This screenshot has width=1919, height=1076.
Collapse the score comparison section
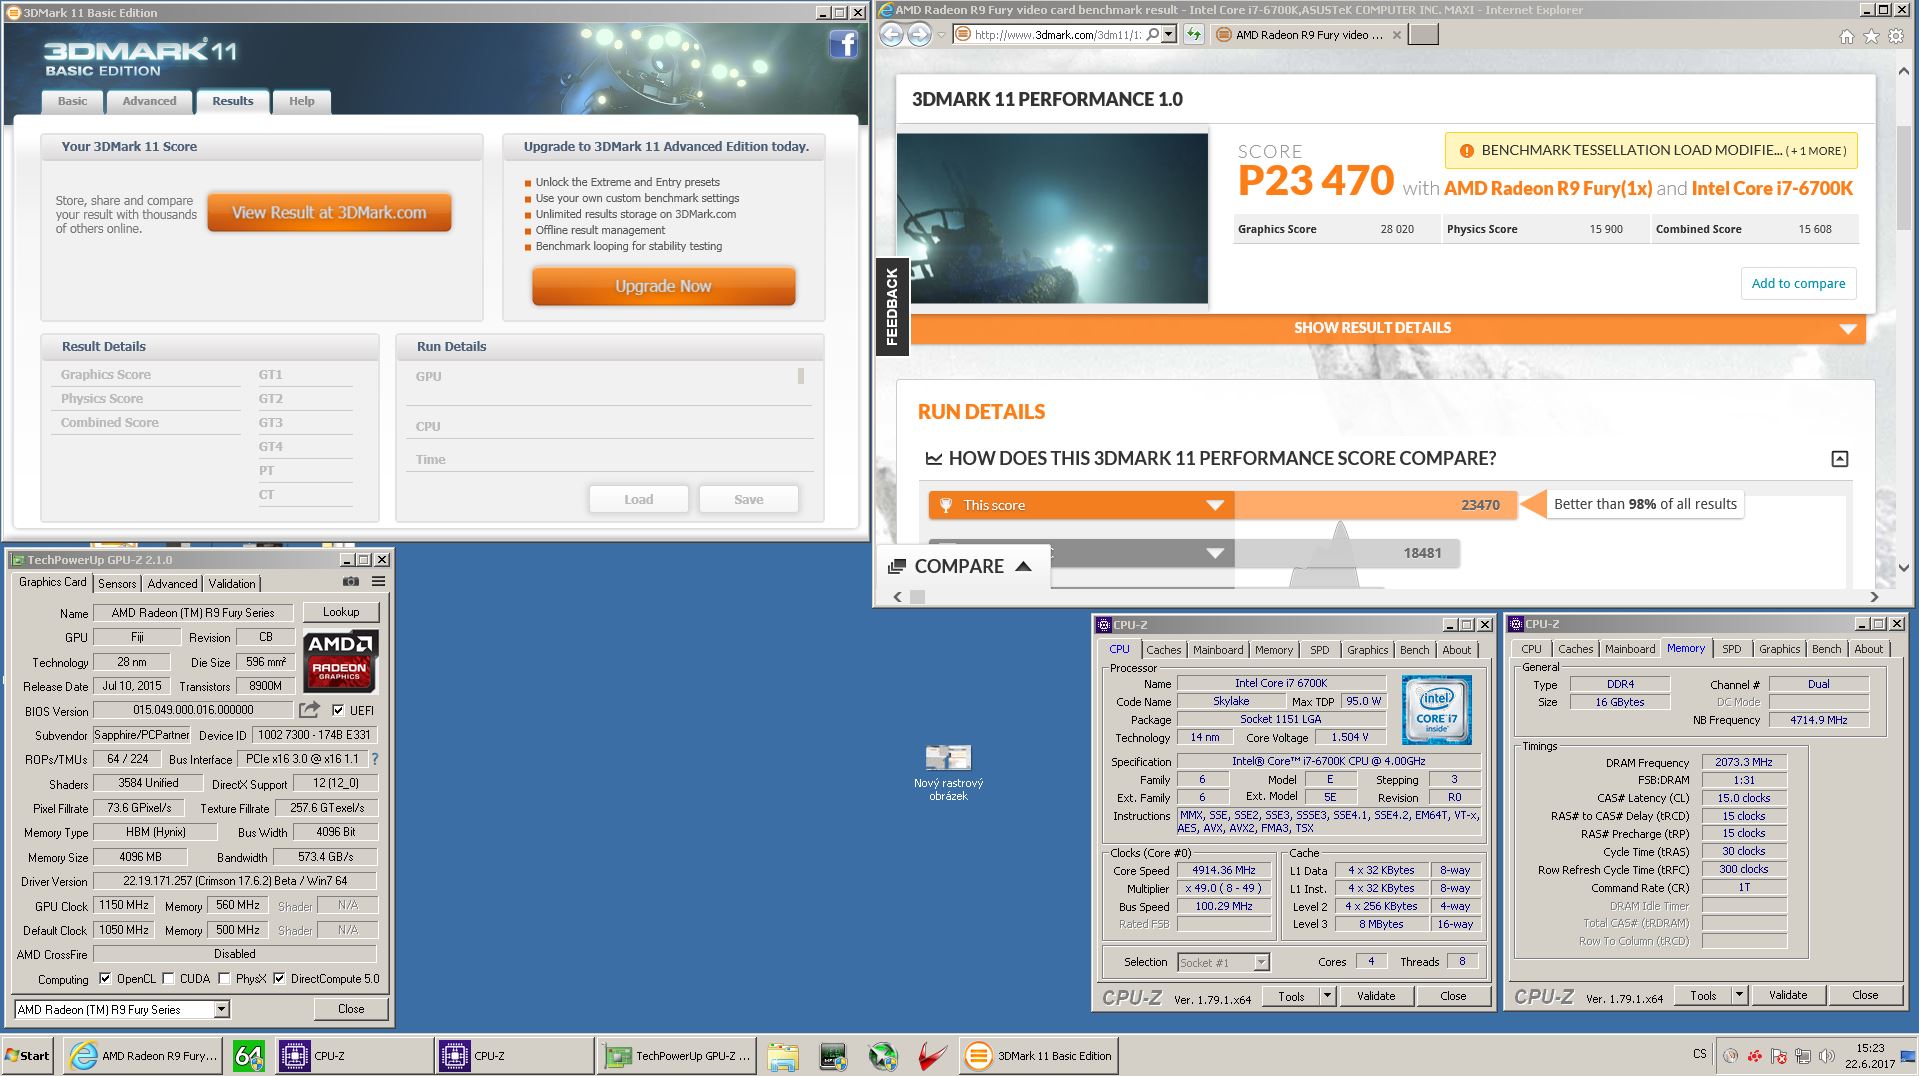[x=1839, y=459]
